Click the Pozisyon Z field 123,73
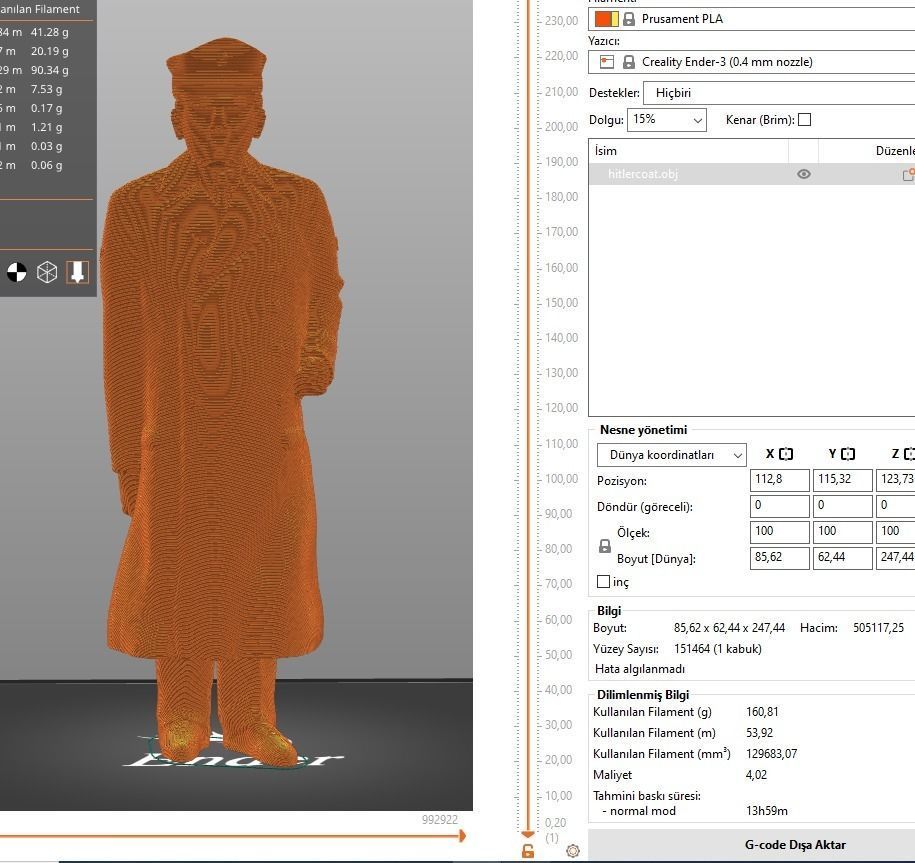915x863 pixels. pyautogui.click(x=896, y=480)
